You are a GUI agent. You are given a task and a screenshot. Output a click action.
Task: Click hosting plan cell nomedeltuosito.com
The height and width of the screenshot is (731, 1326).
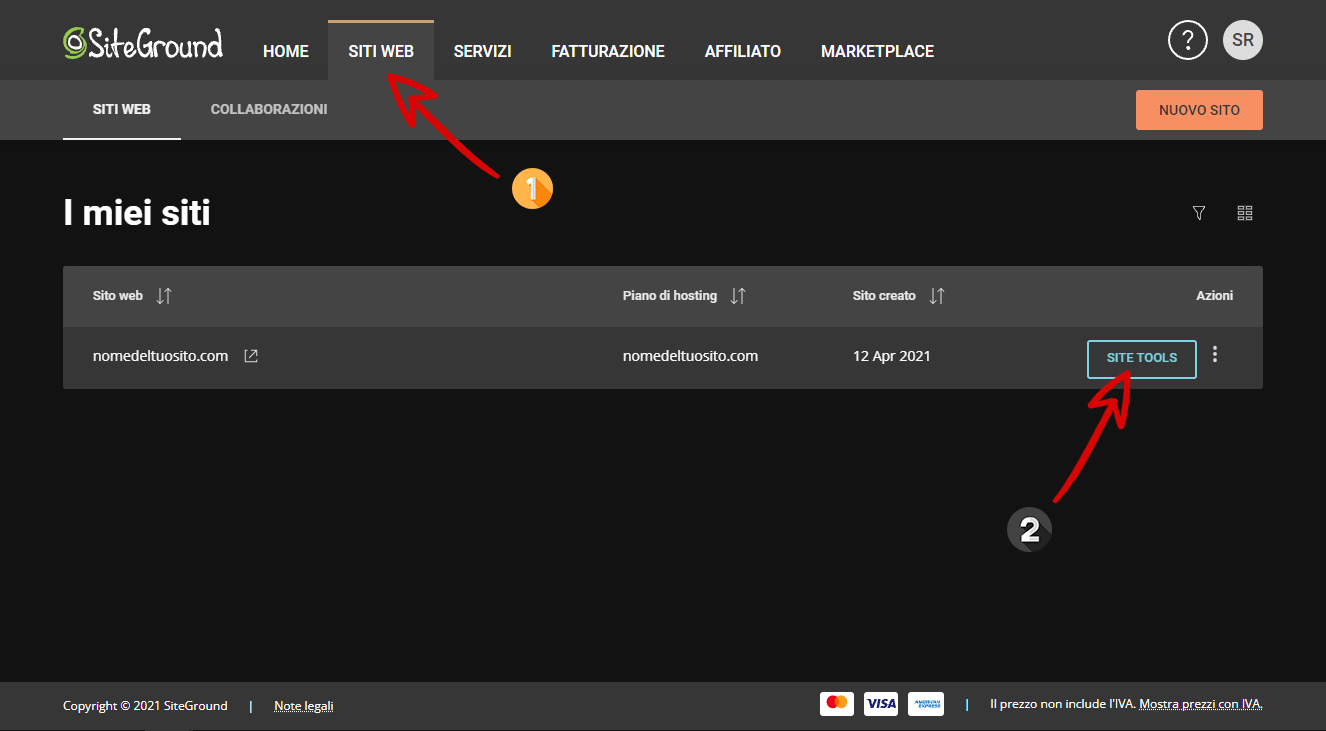tap(690, 356)
